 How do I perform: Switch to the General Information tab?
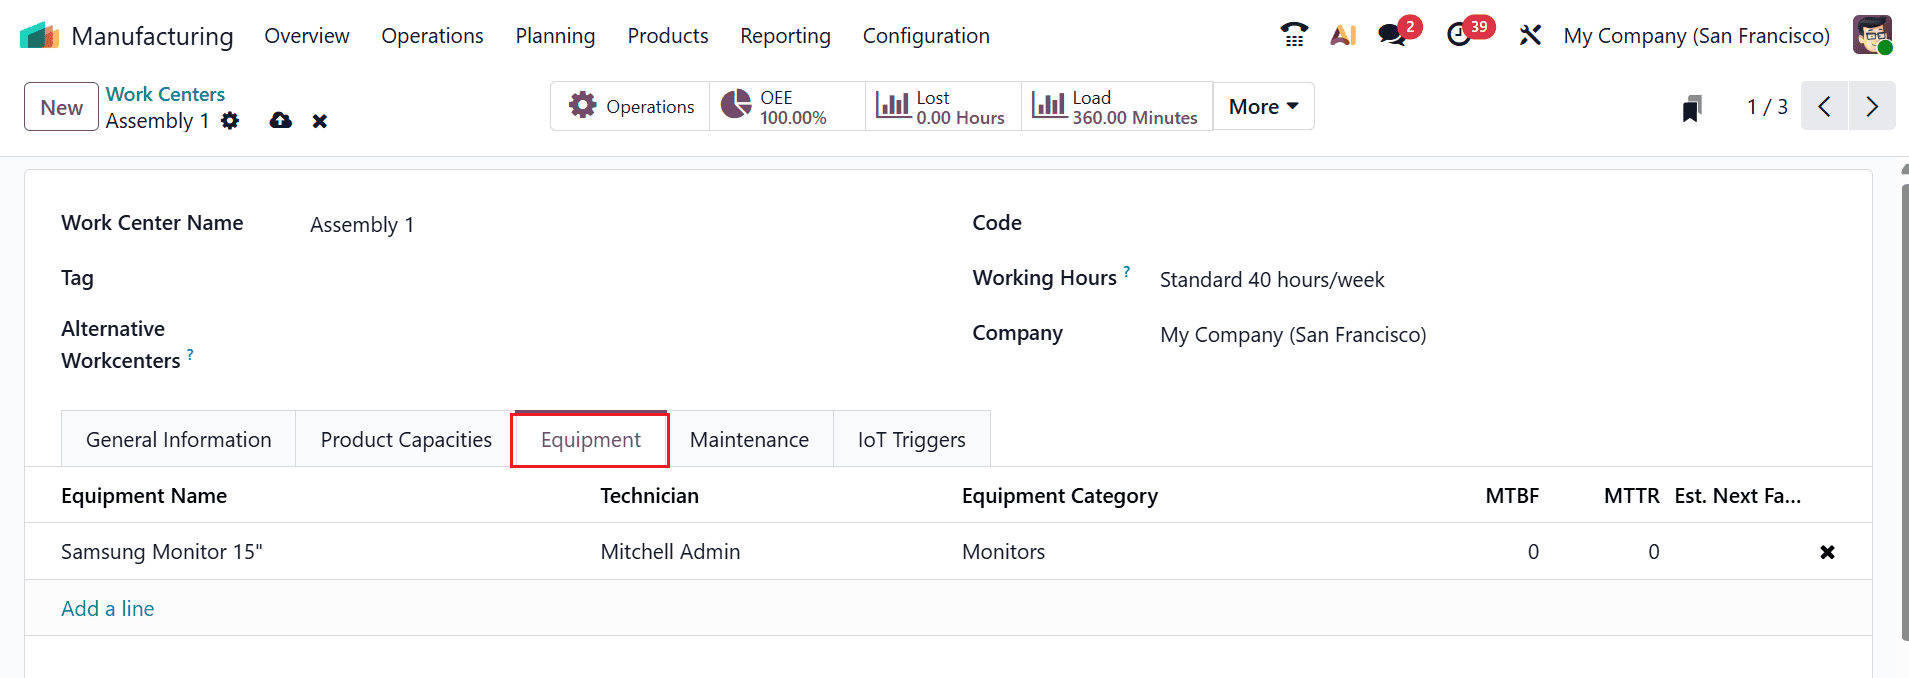coord(179,439)
